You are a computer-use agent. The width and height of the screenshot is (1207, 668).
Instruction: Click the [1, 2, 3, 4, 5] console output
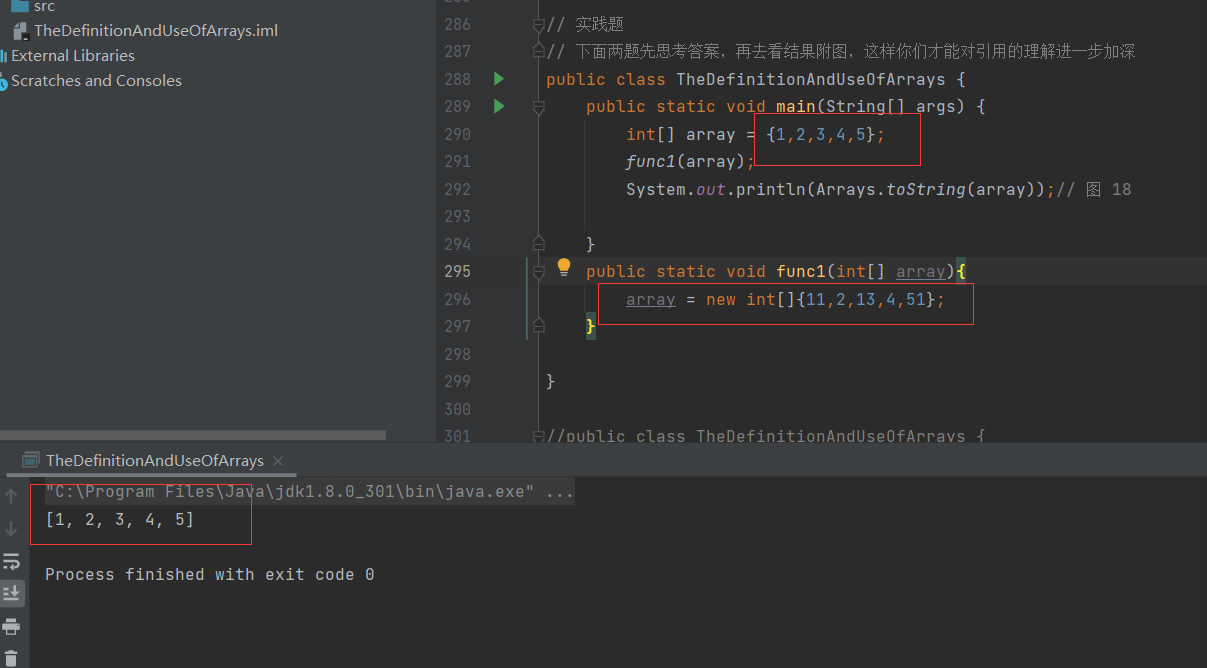click(120, 520)
